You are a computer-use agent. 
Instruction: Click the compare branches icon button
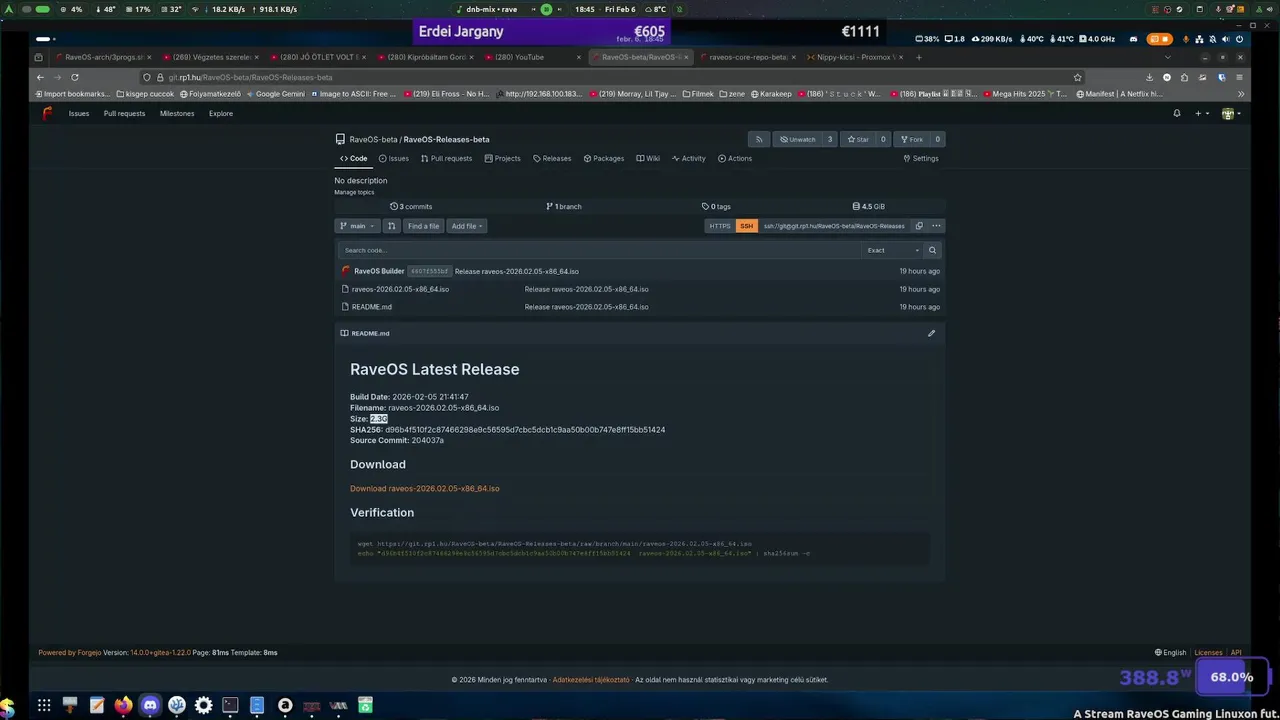(392, 226)
